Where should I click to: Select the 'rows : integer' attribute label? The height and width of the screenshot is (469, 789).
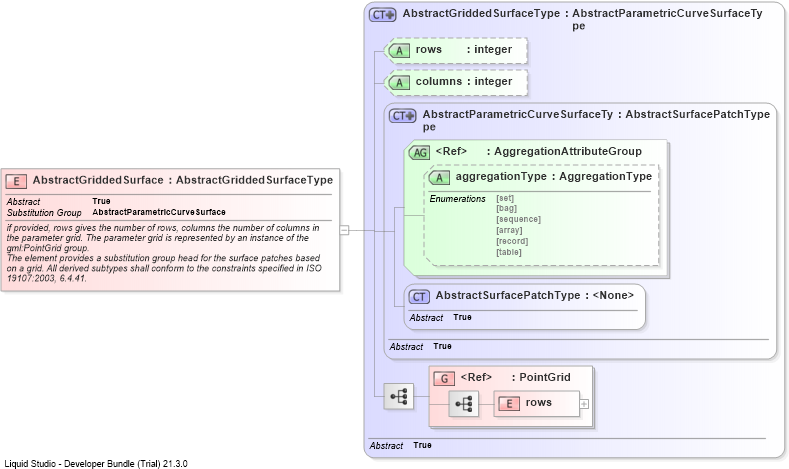pos(463,49)
